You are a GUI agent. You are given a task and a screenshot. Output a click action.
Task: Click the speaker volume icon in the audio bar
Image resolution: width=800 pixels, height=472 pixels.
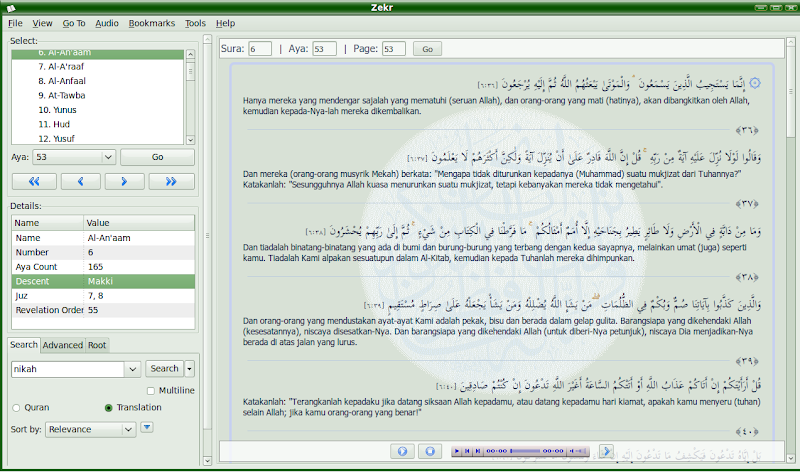[572, 451]
